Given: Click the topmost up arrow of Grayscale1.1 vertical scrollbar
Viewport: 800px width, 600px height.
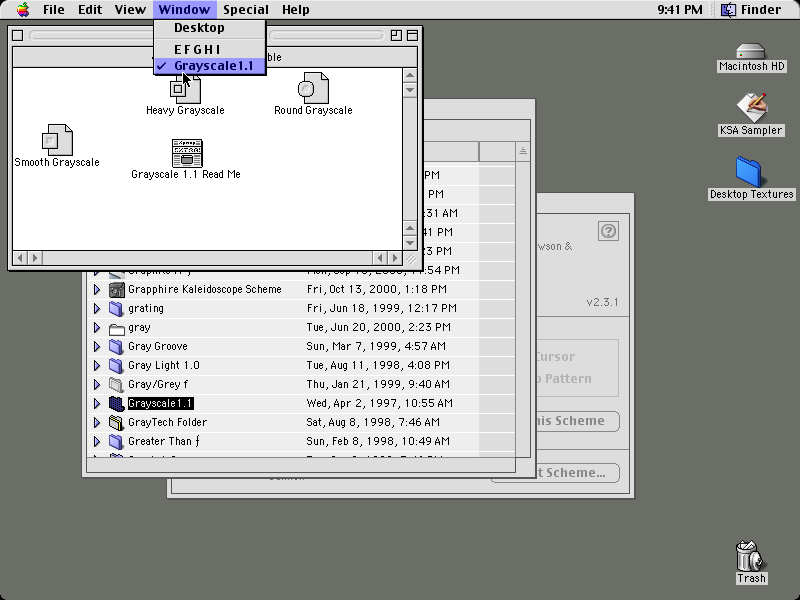Looking at the screenshot, I should pos(410,76).
